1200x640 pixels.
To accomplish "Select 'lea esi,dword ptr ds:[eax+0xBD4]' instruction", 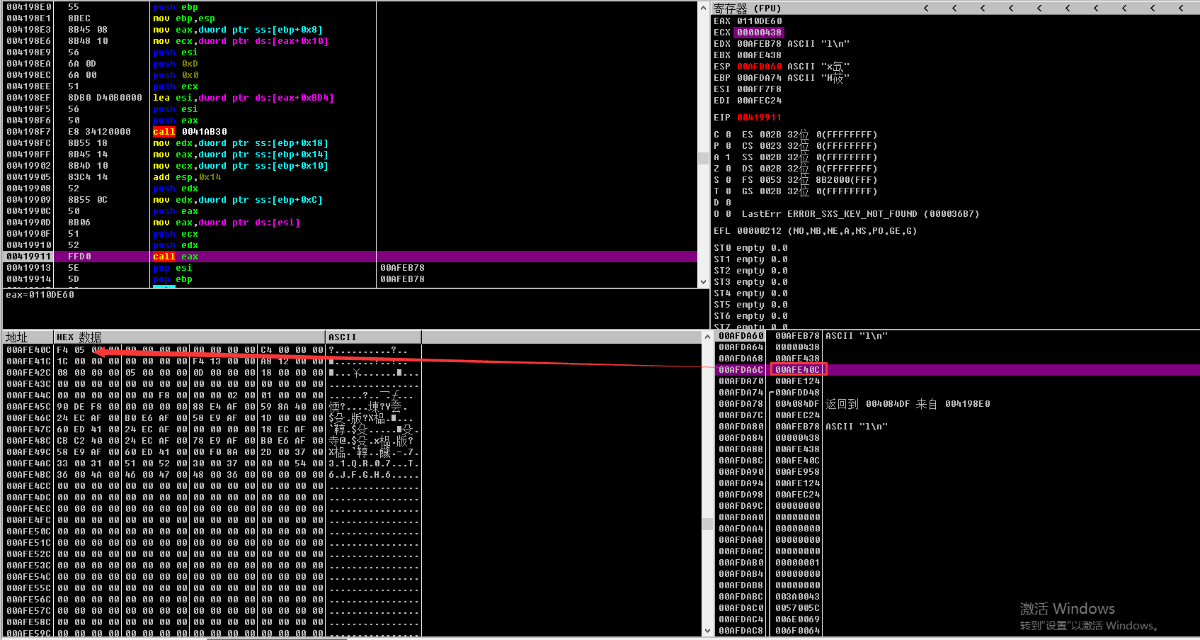I will (243, 97).
